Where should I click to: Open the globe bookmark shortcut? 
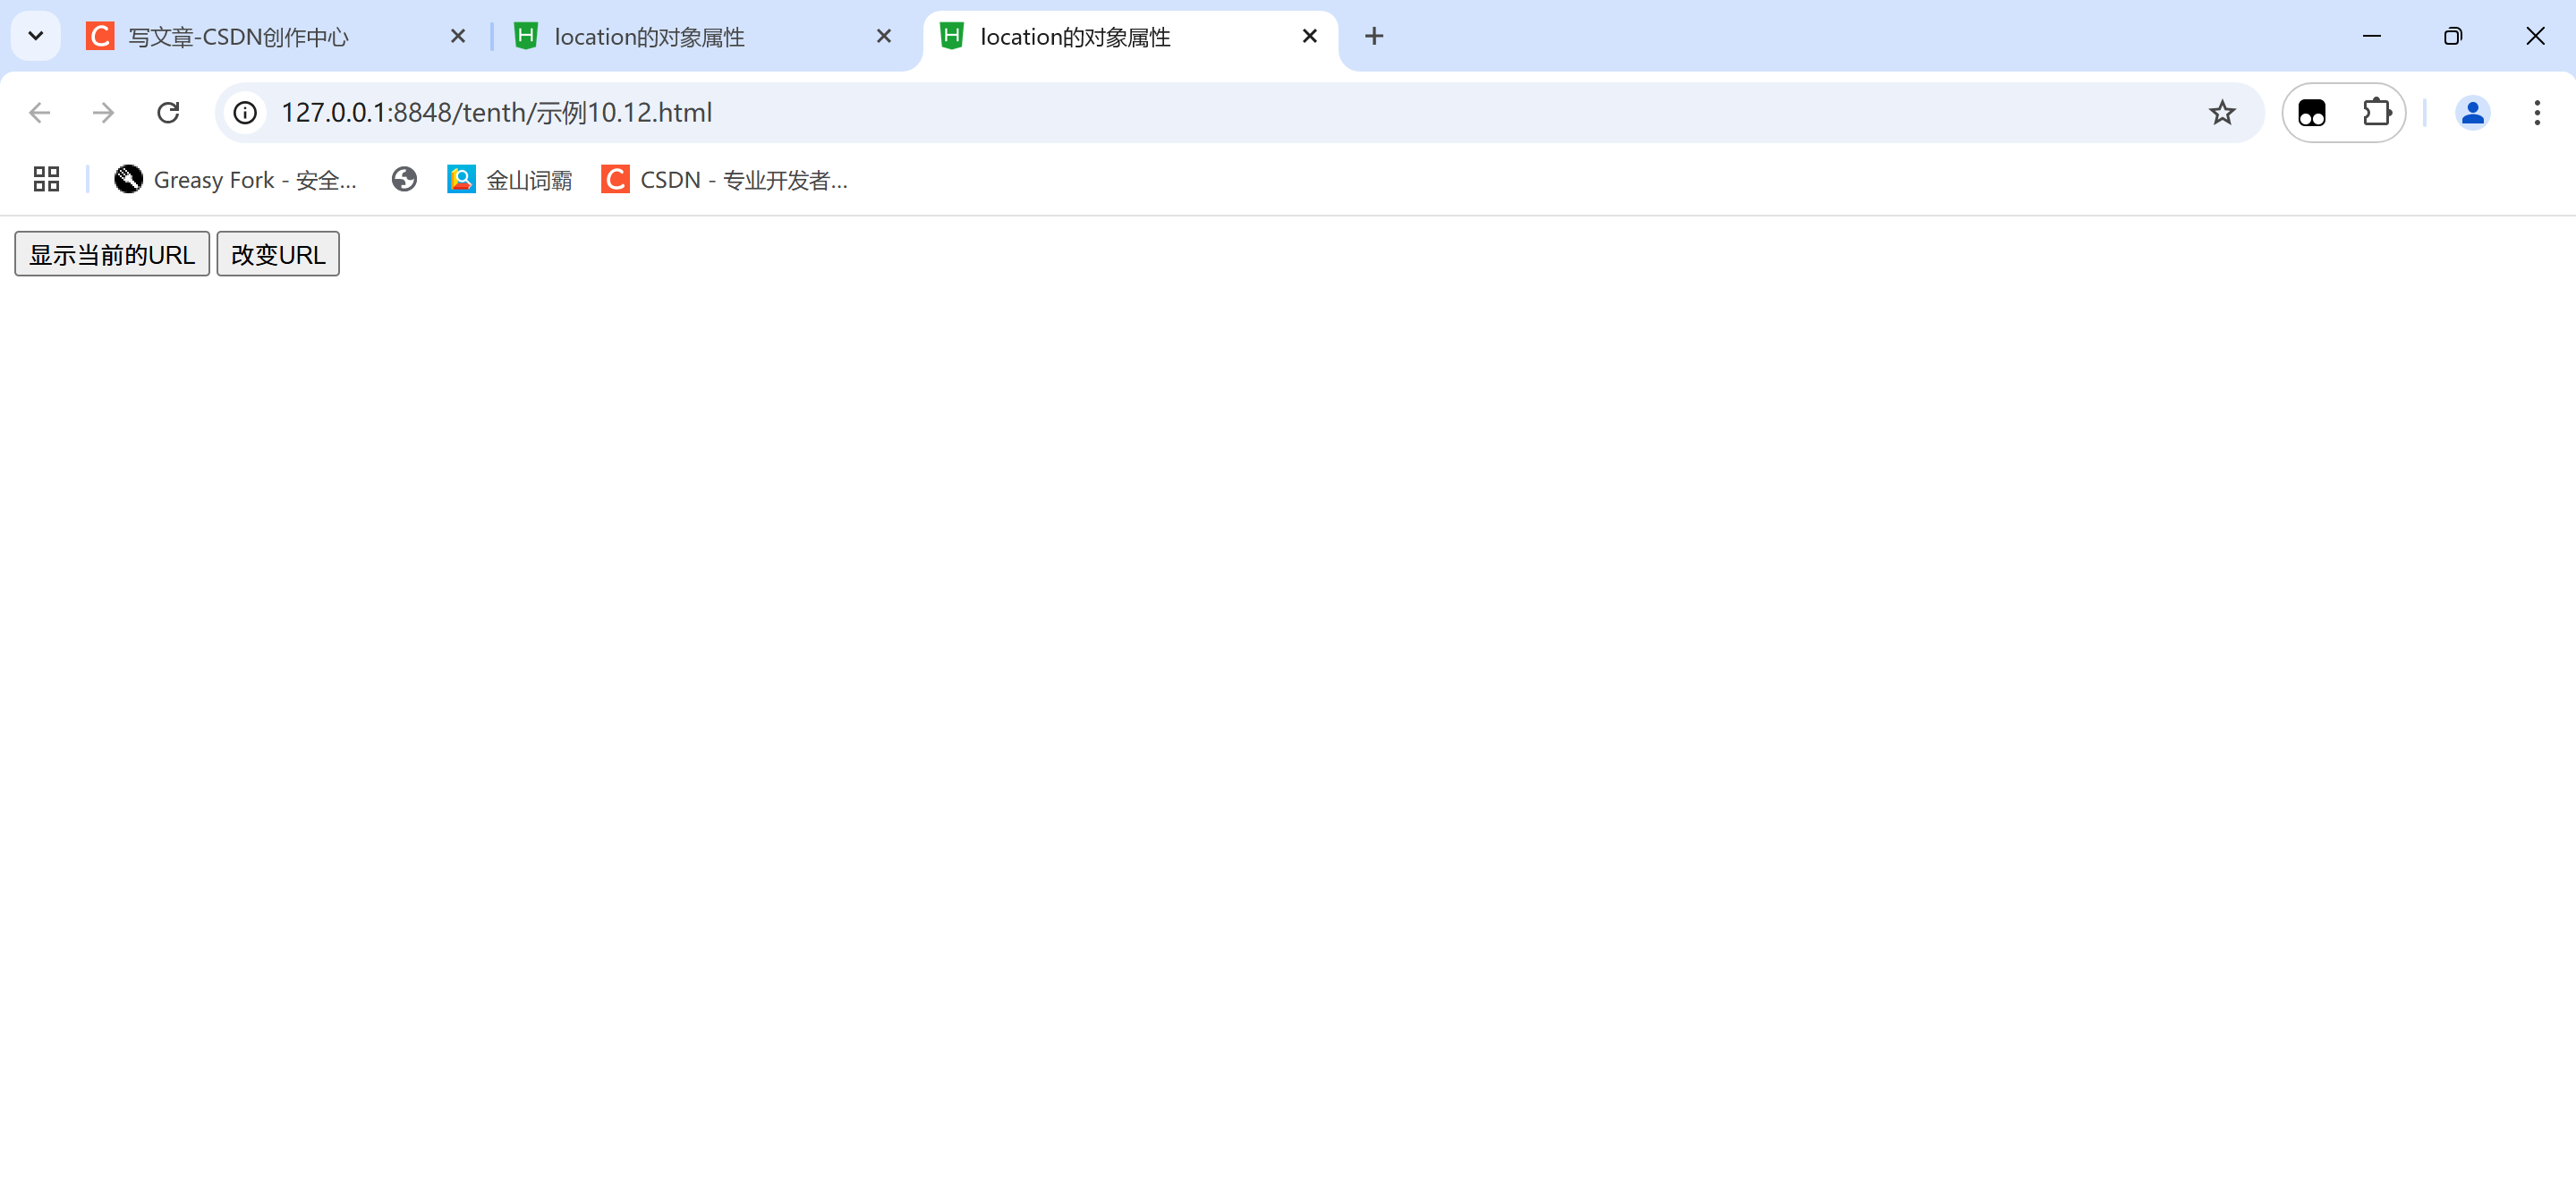coord(404,179)
